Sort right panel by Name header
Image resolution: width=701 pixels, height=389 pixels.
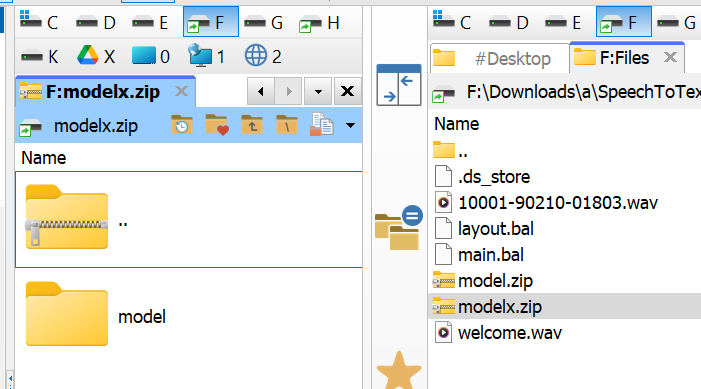pyautogui.click(x=456, y=124)
